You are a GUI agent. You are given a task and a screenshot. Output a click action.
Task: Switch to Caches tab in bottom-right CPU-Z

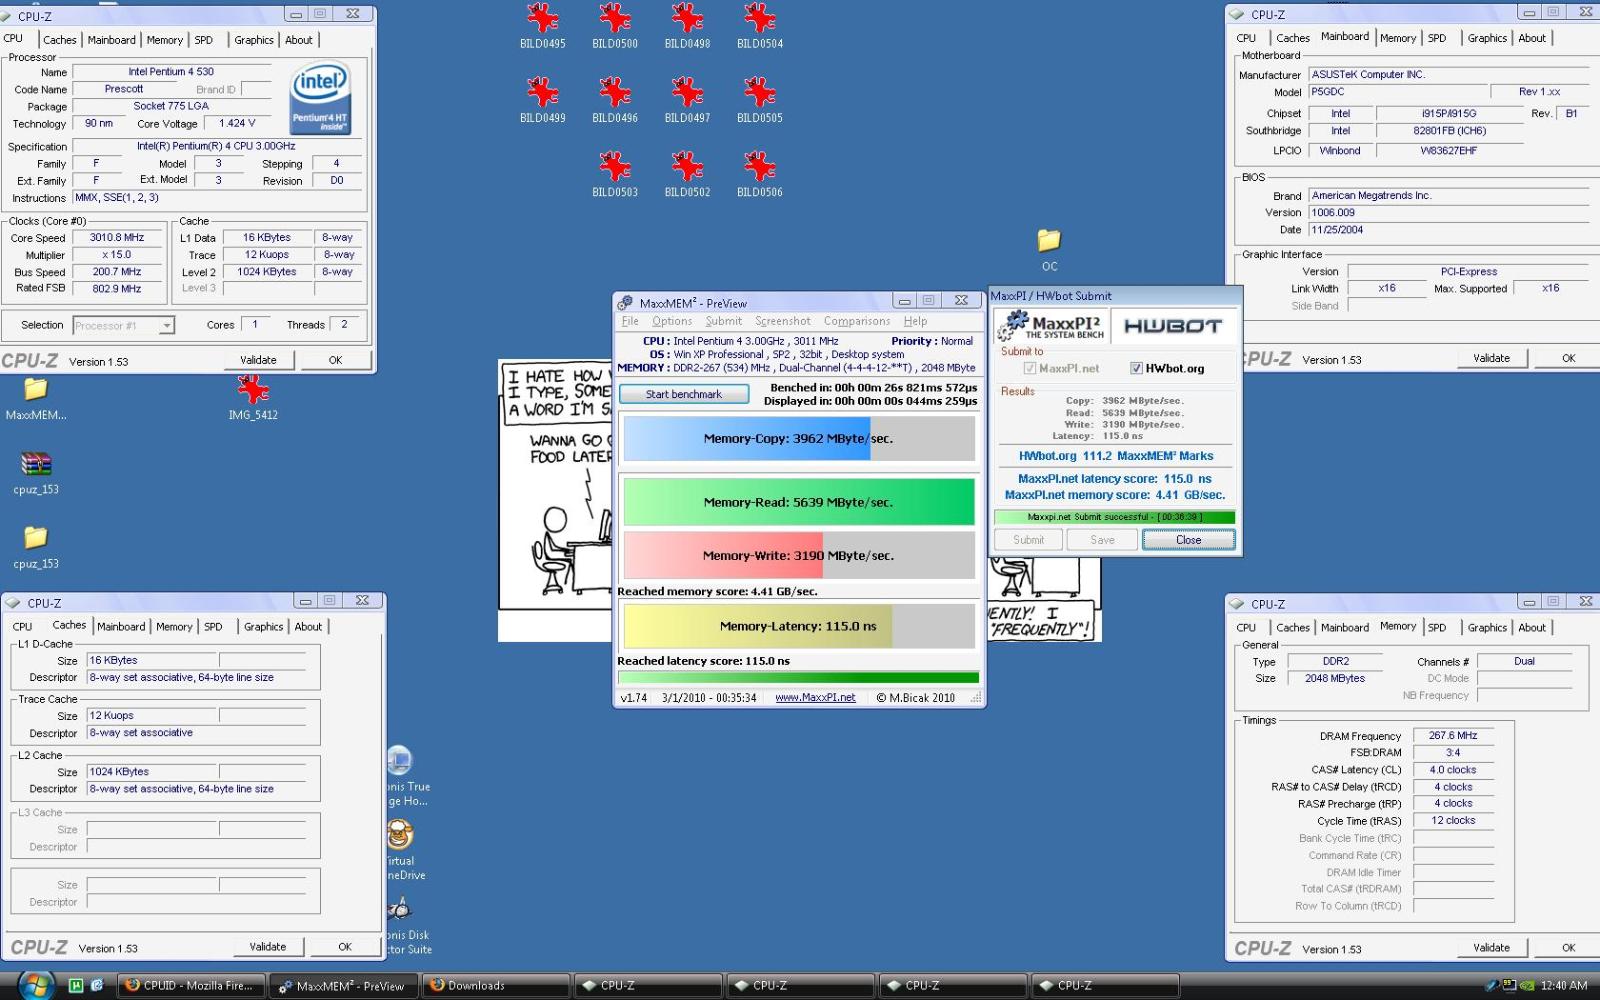(1292, 628)
